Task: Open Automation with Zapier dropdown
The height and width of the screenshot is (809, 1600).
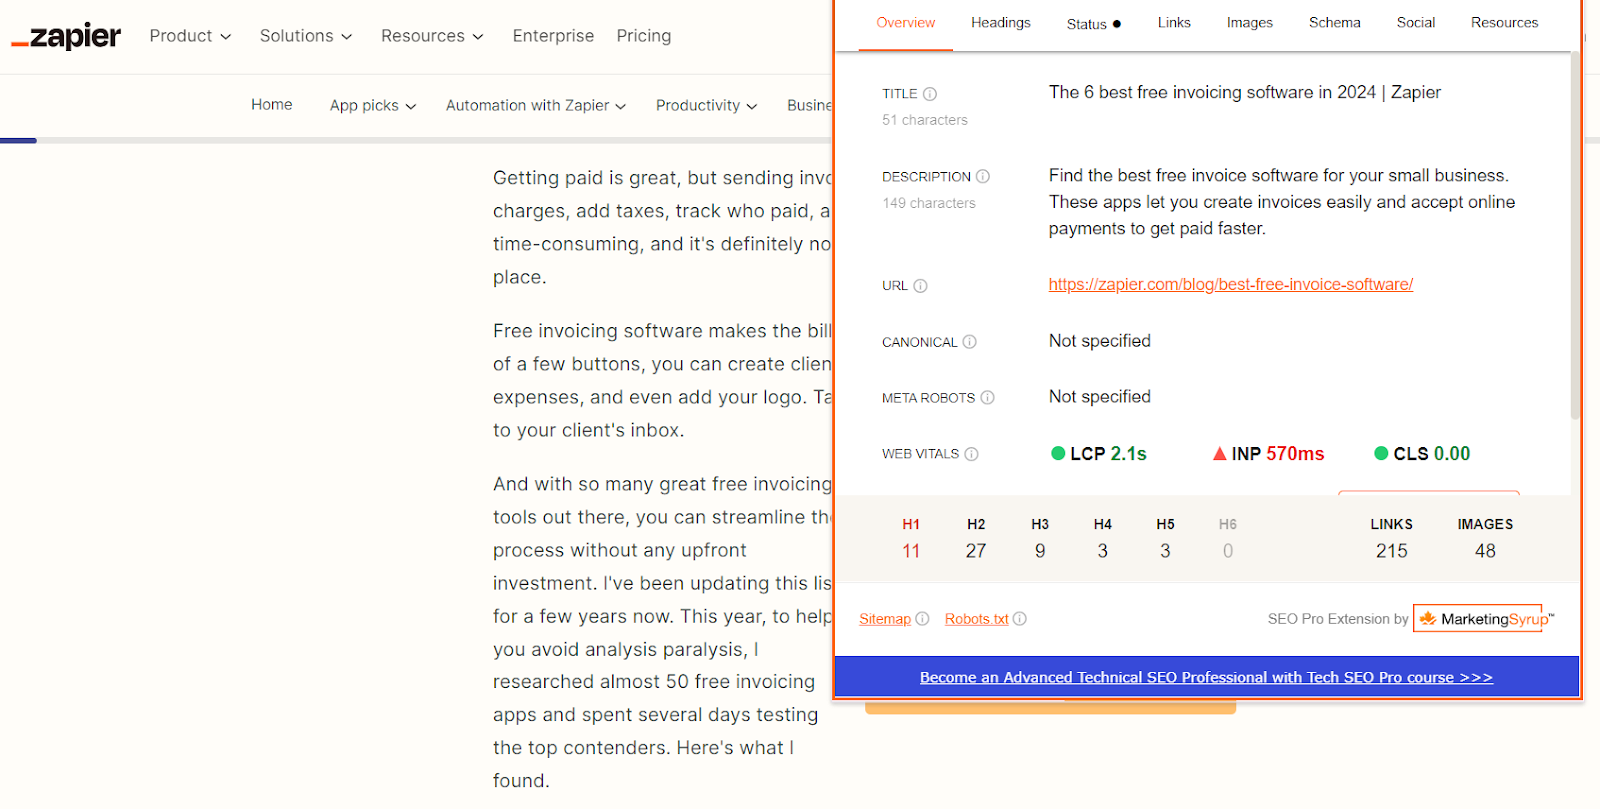Action: pos(535,106)
